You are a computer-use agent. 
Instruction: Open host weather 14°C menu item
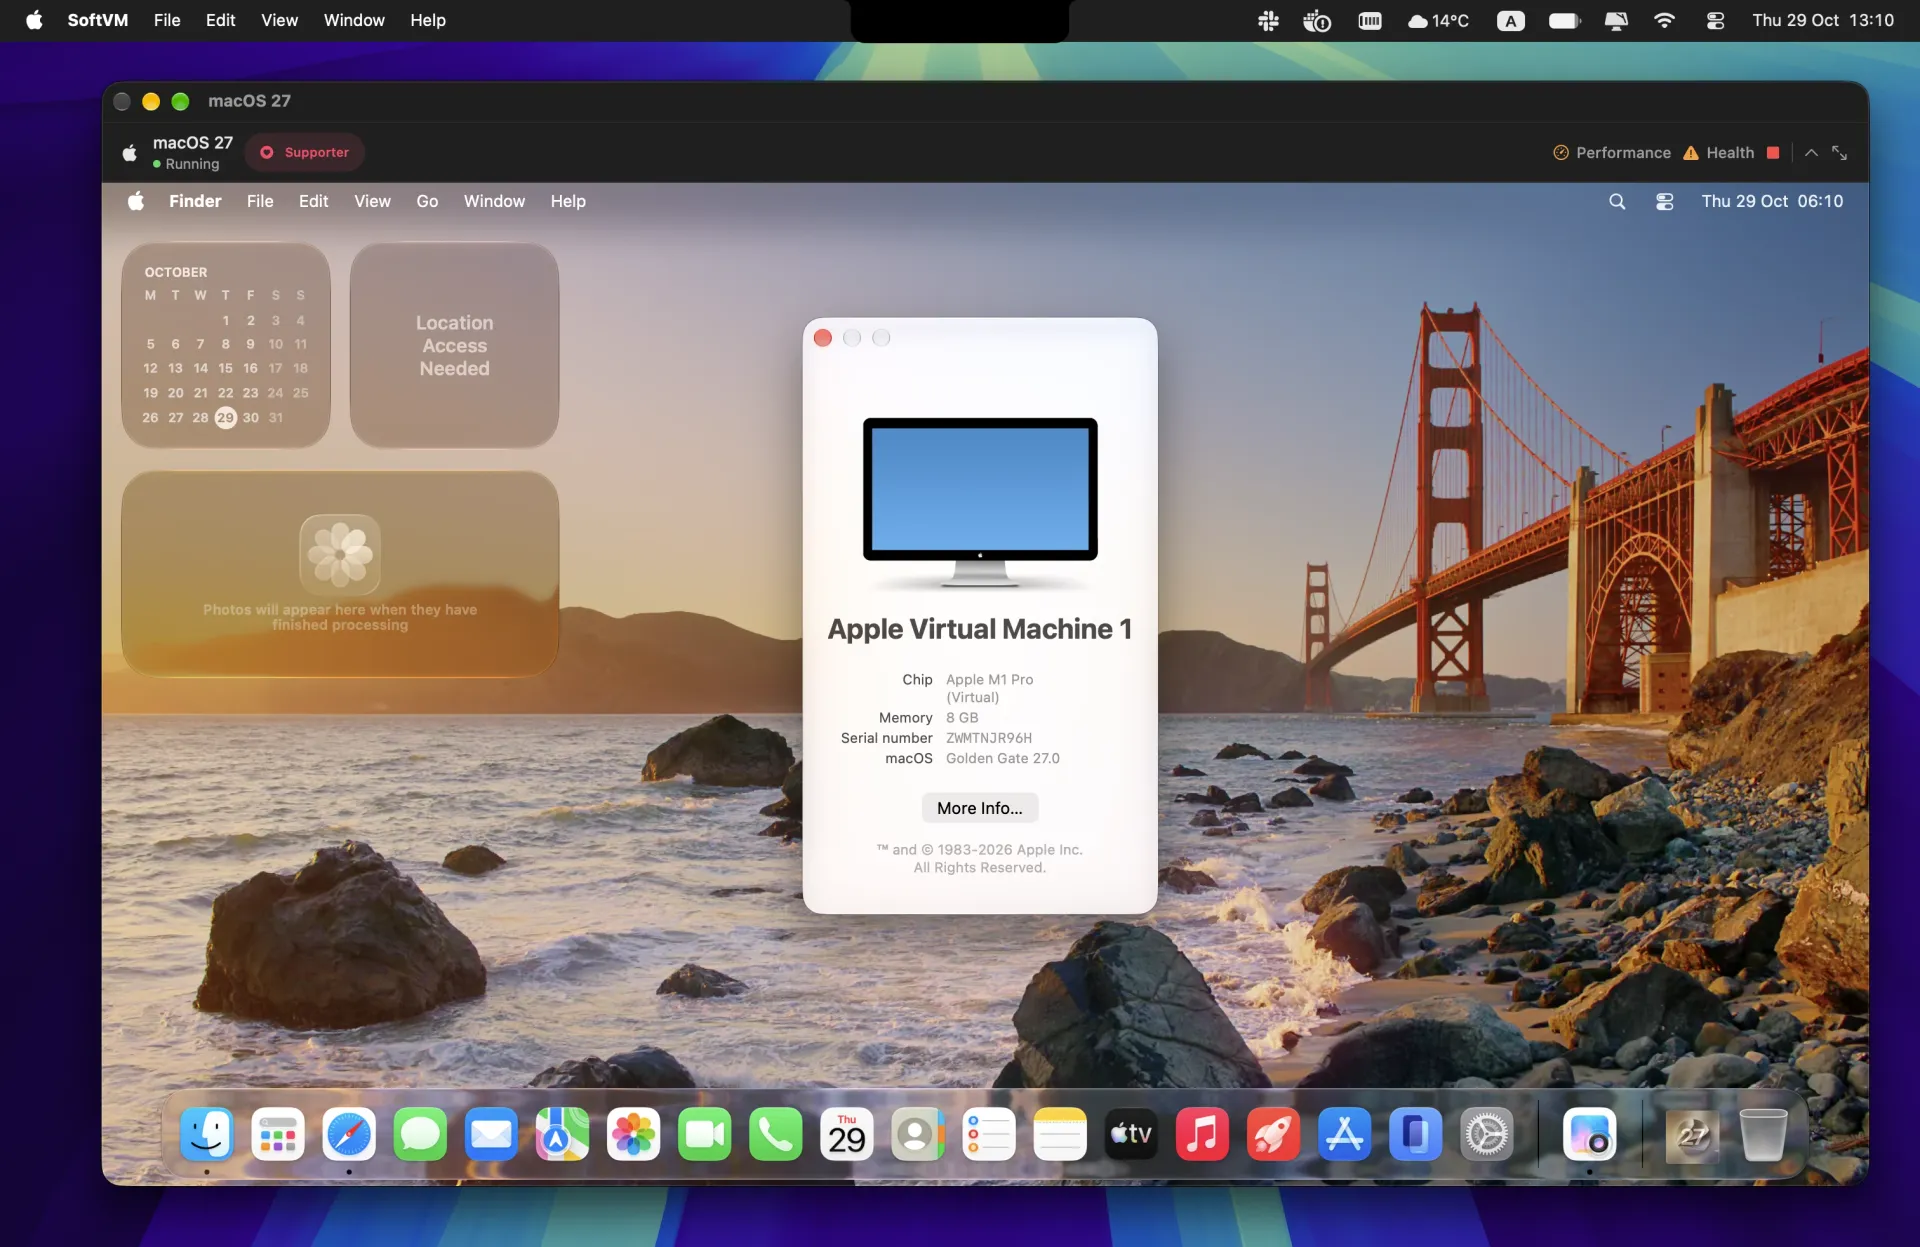point(1438,20)
